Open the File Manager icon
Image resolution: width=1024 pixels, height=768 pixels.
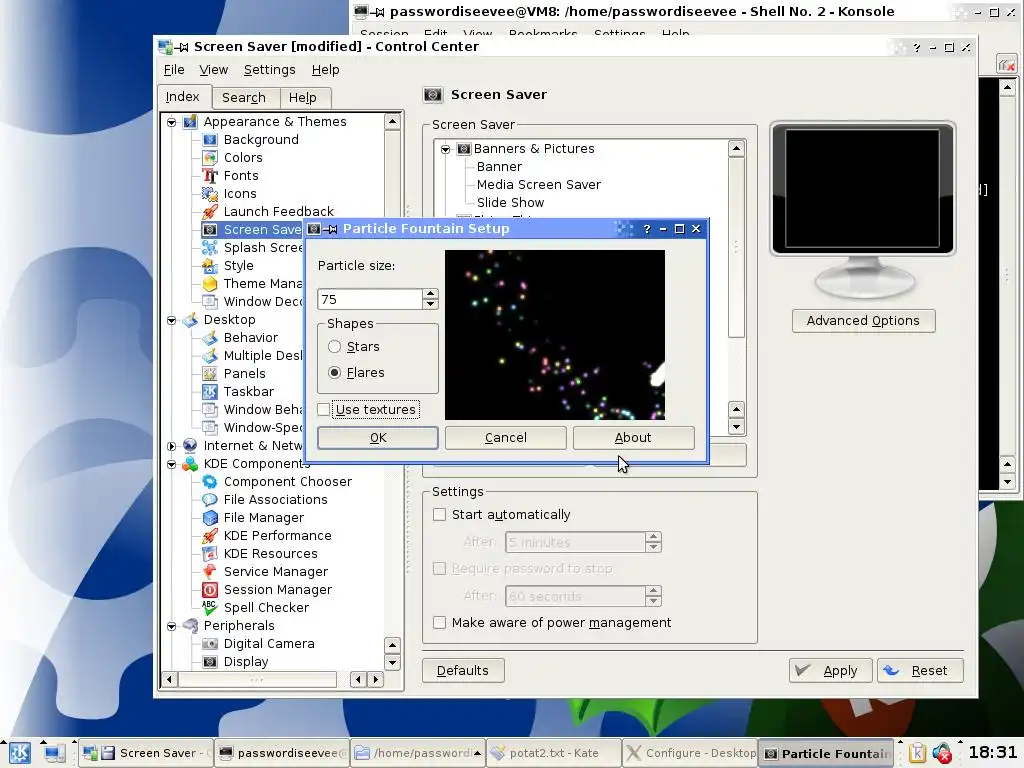click(x=210, y=518)
